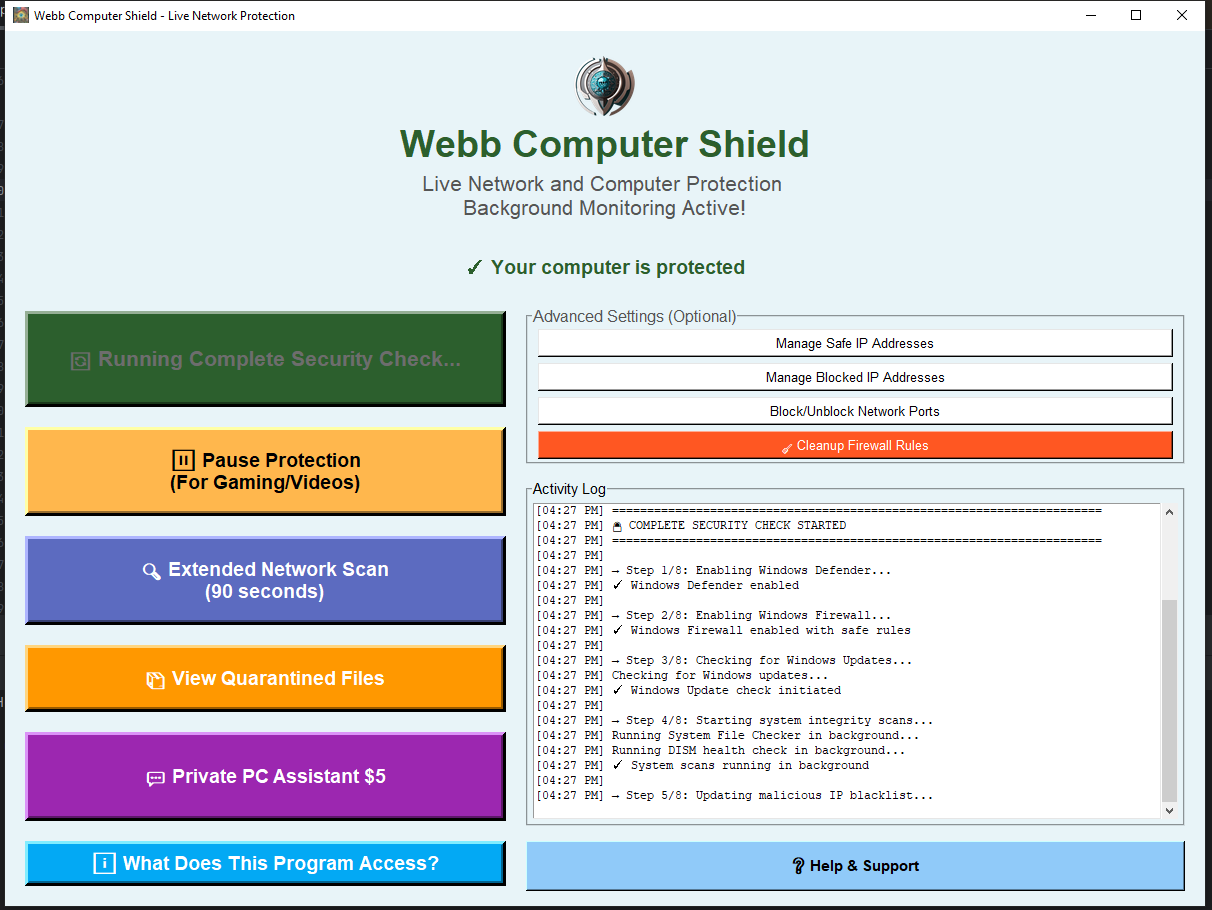Click the shield icon in the title bar
The image size is (1212, 910).
pyautogui.click(x=20, y=15)
